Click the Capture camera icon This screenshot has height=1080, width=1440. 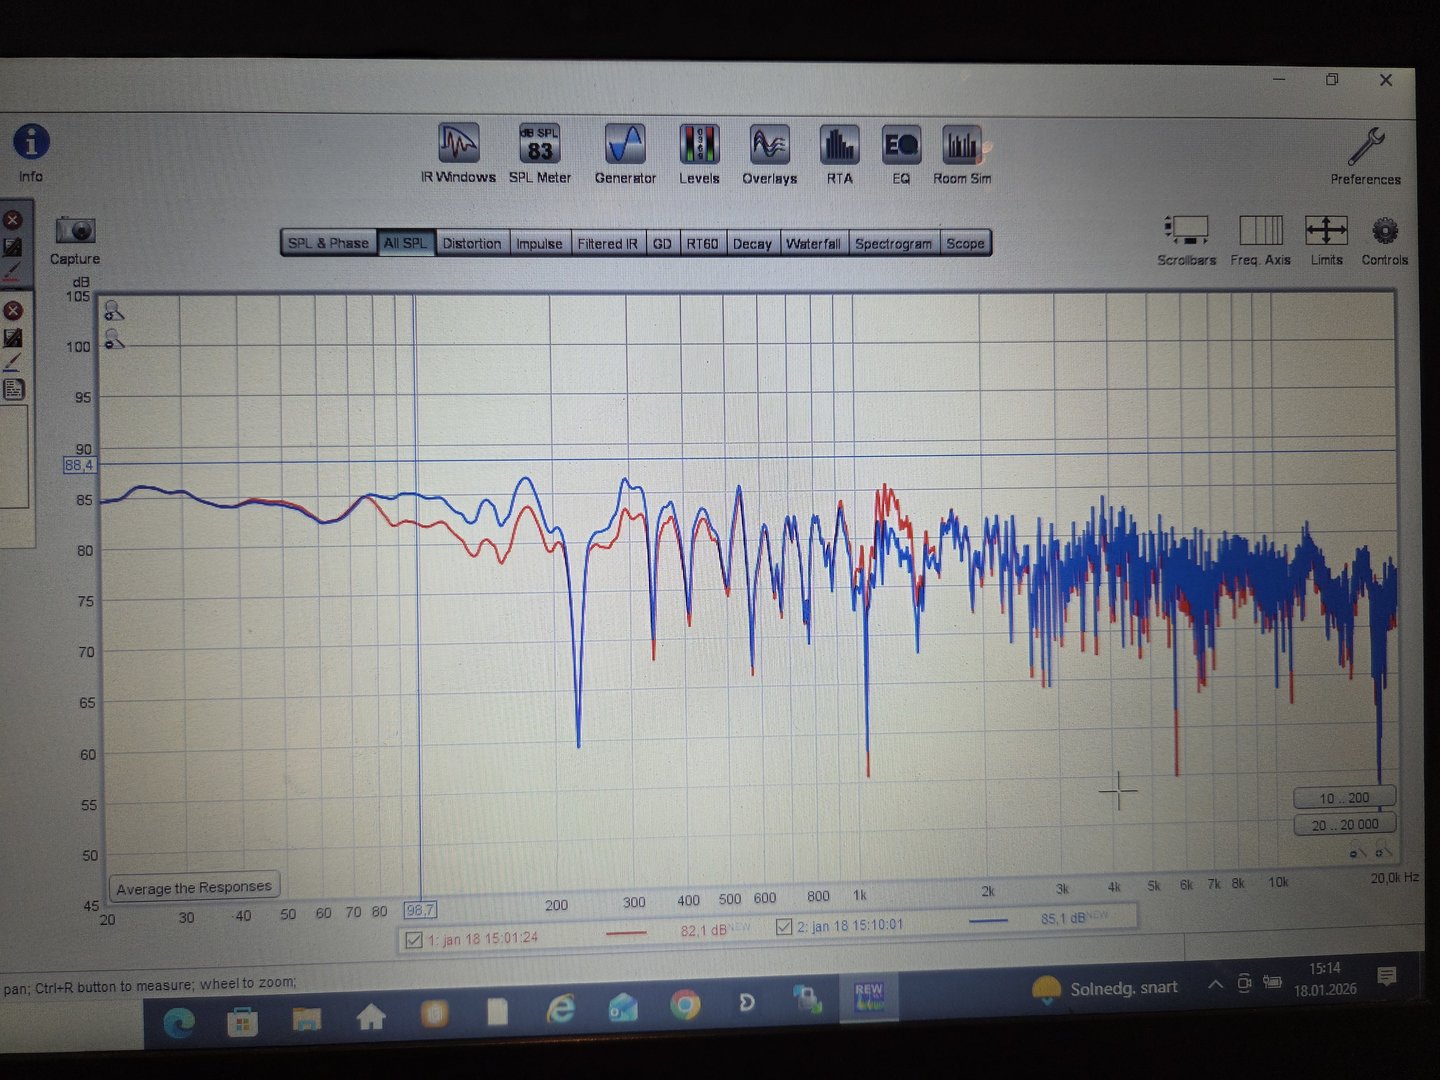tap(75, 231)
